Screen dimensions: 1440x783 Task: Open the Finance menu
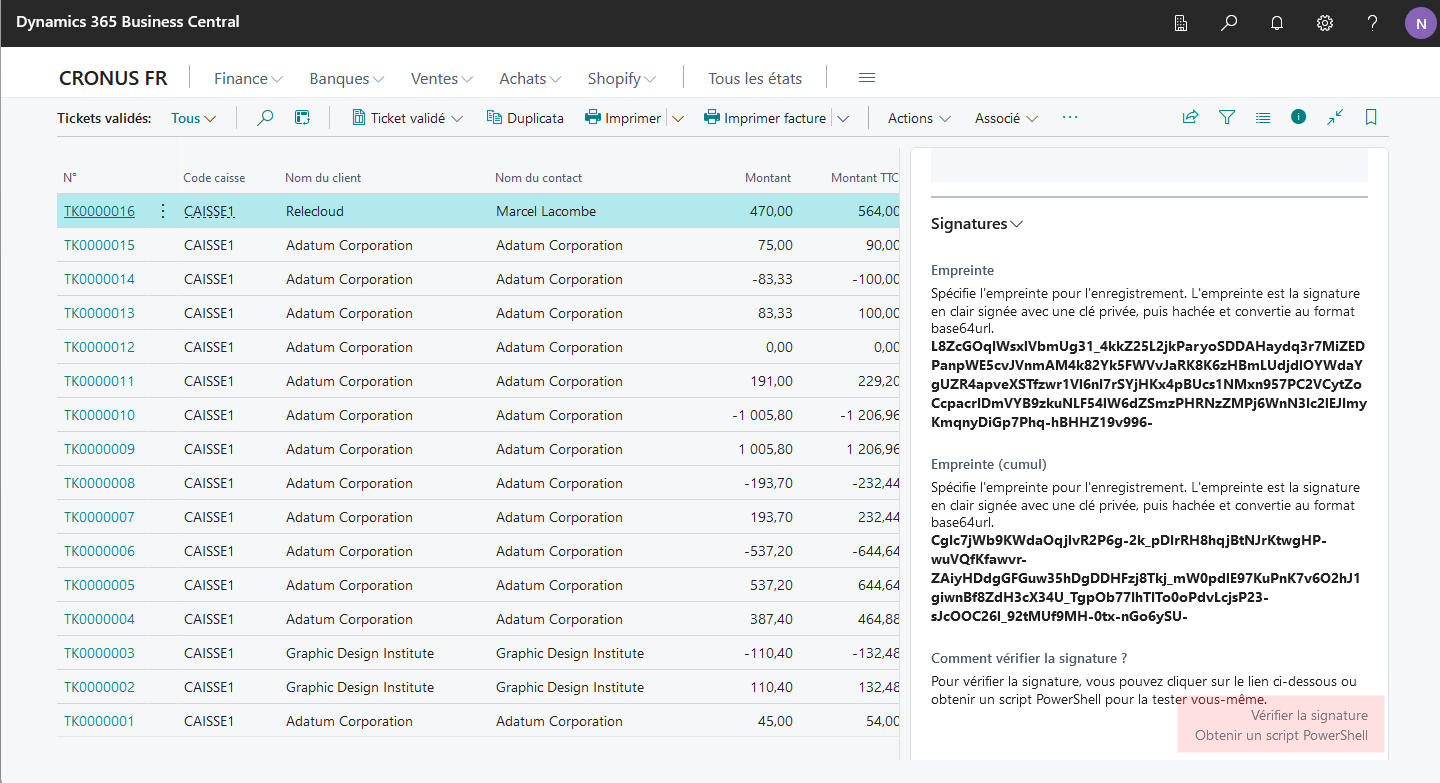point(249,78)
